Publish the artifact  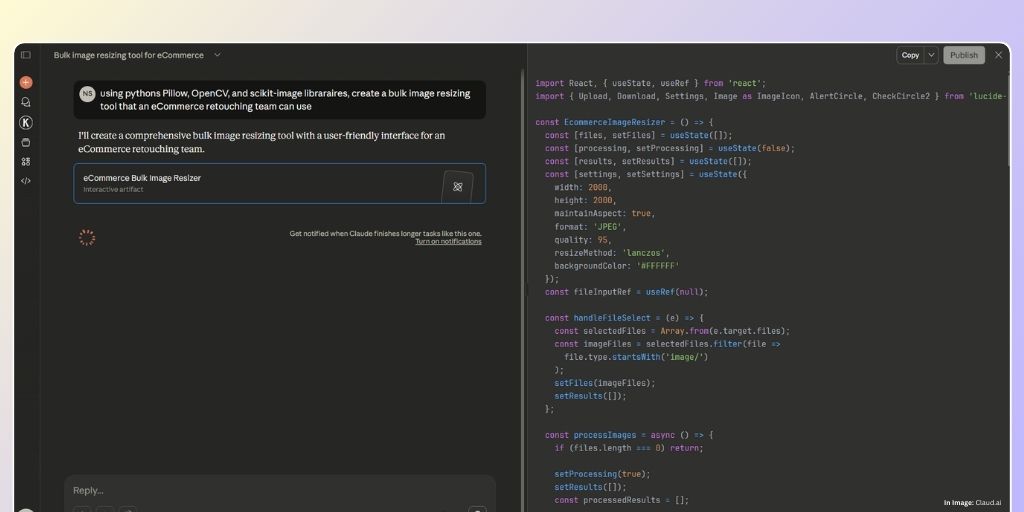point(964,55)
